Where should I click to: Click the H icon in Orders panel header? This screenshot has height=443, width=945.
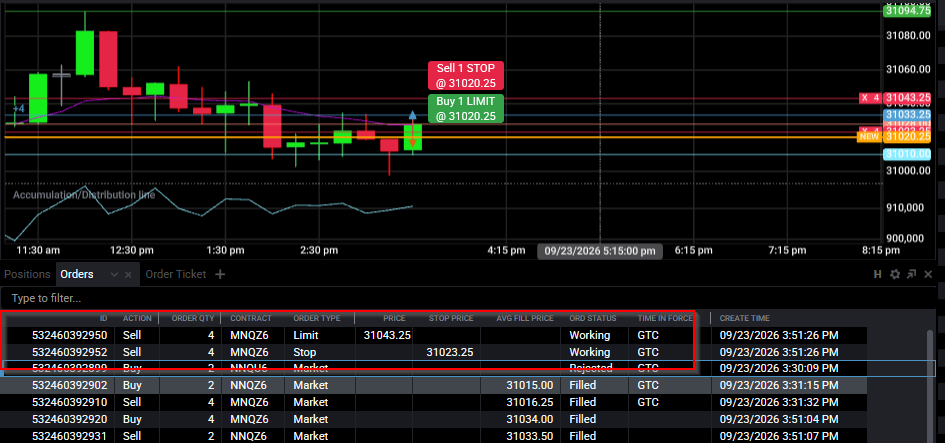point(878,274)
